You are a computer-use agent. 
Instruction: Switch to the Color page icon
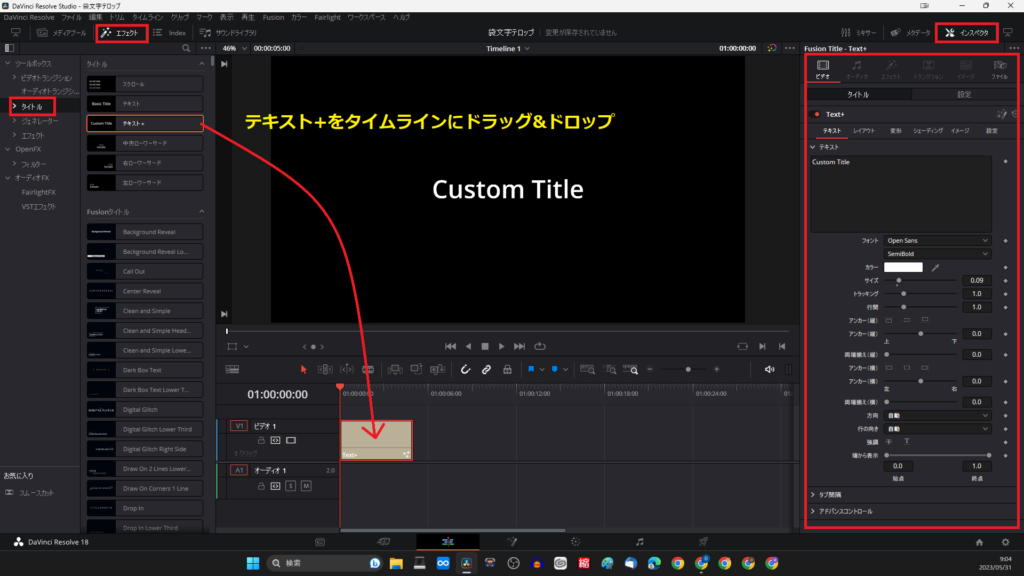pyautogui.click(x=575, y=542)
